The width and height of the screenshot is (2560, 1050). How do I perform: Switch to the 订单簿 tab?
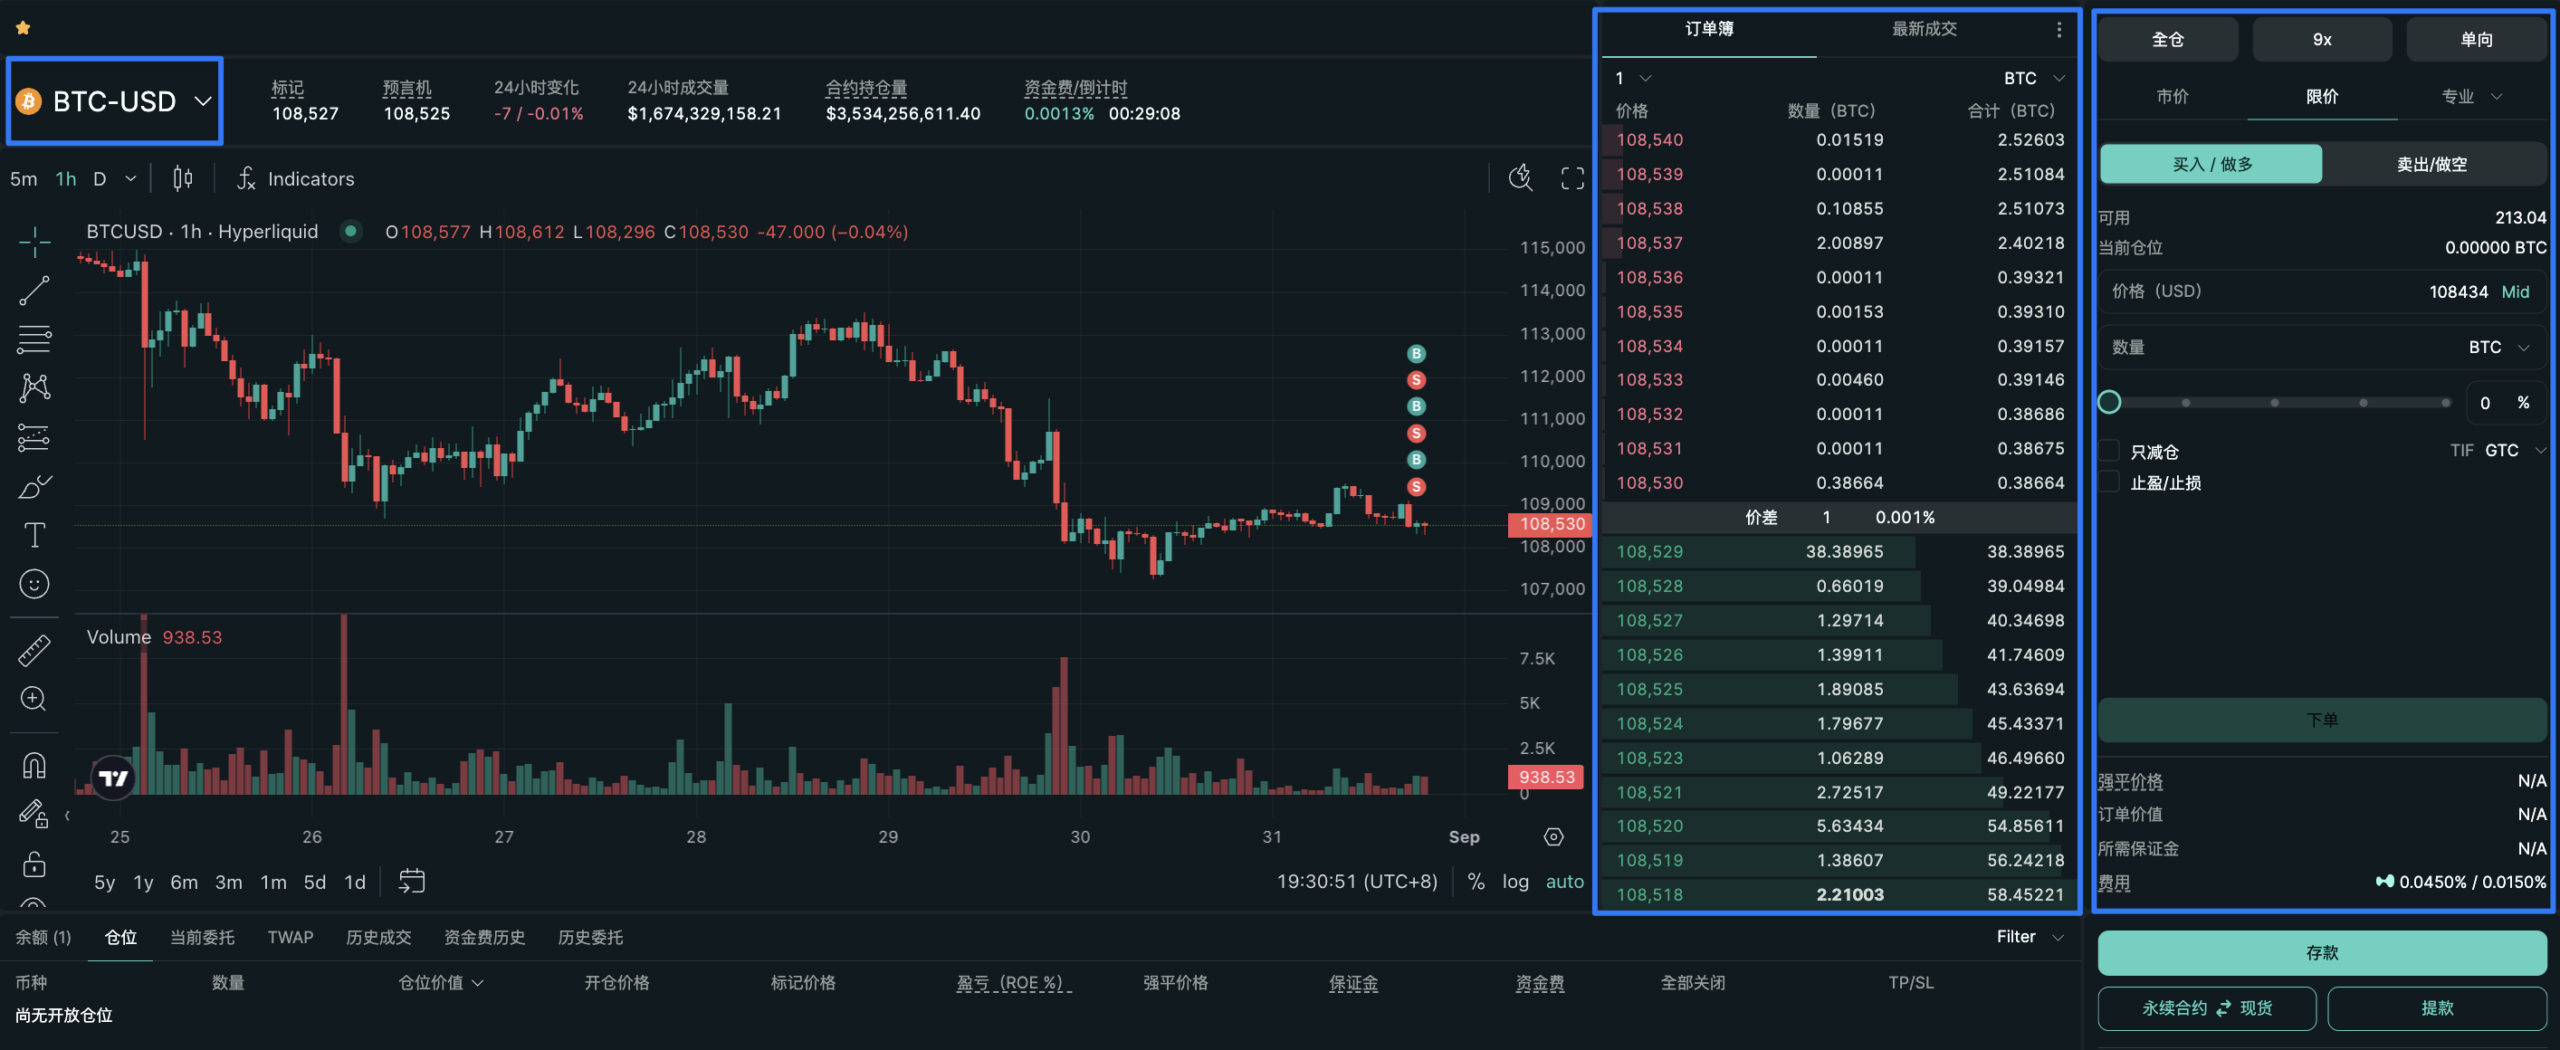[1709, 30]
